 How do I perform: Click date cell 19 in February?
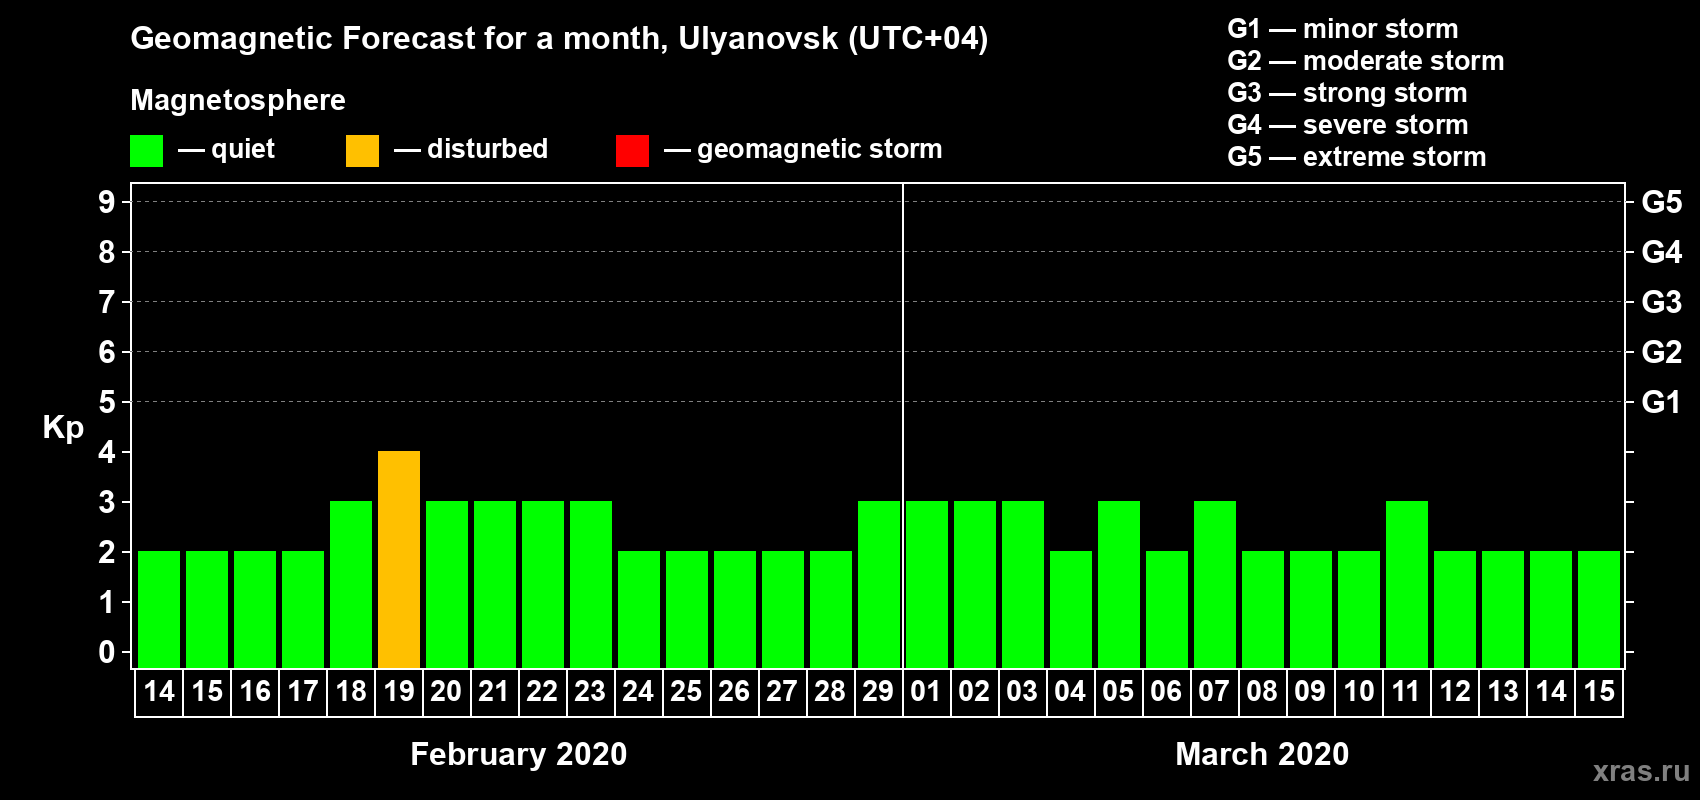tap(399, 692)
